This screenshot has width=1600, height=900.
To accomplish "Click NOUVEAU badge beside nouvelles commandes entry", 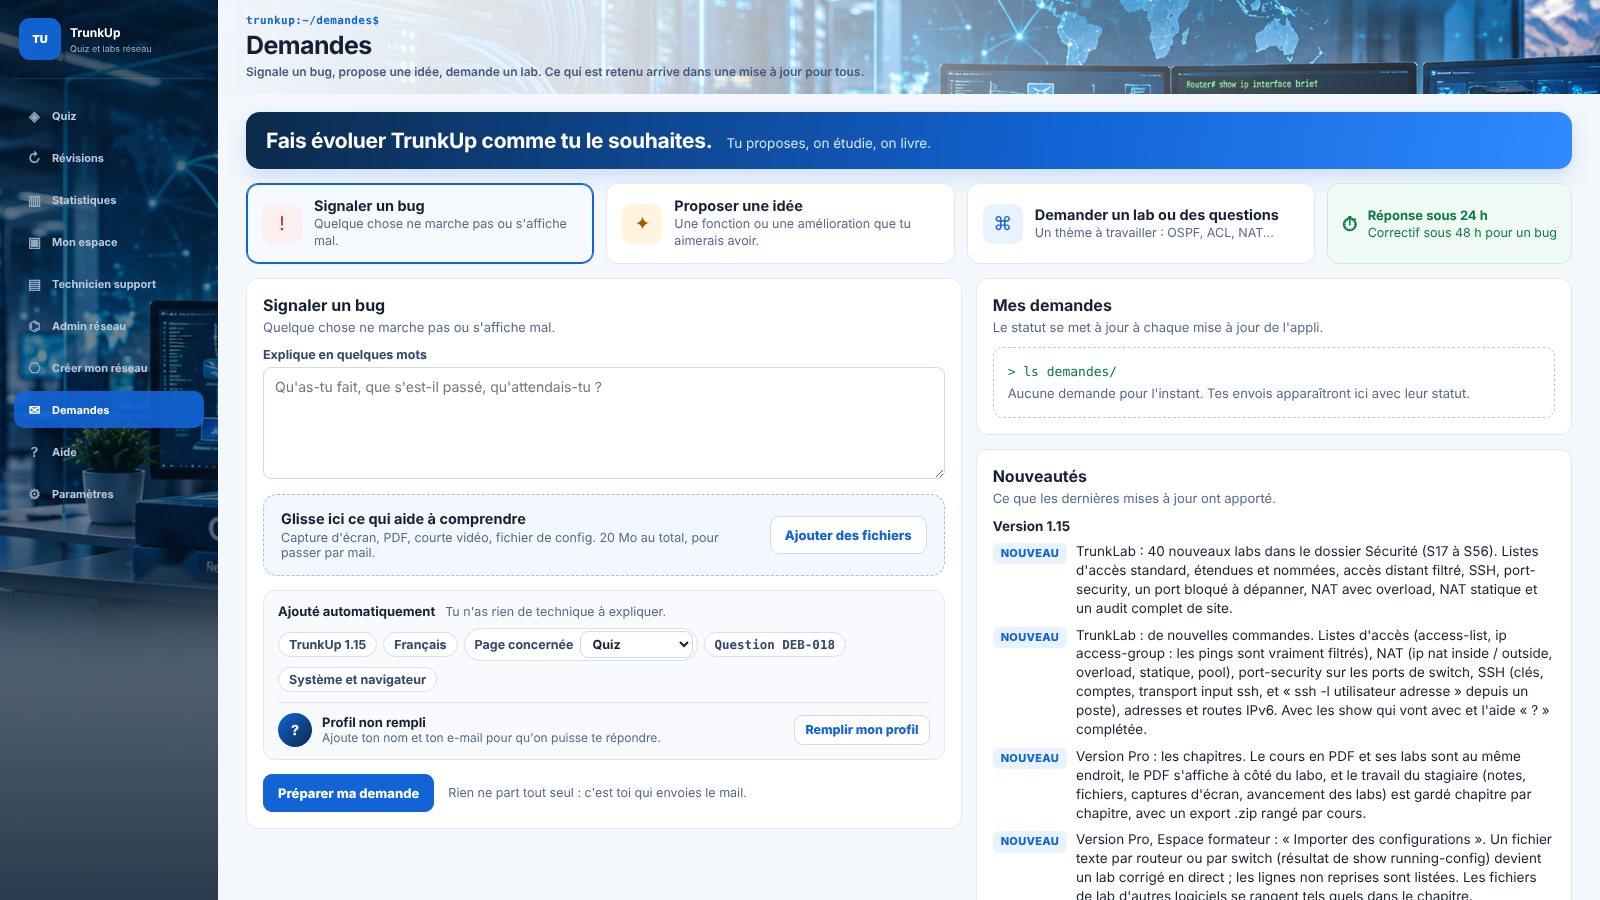I will [1030, 637].
